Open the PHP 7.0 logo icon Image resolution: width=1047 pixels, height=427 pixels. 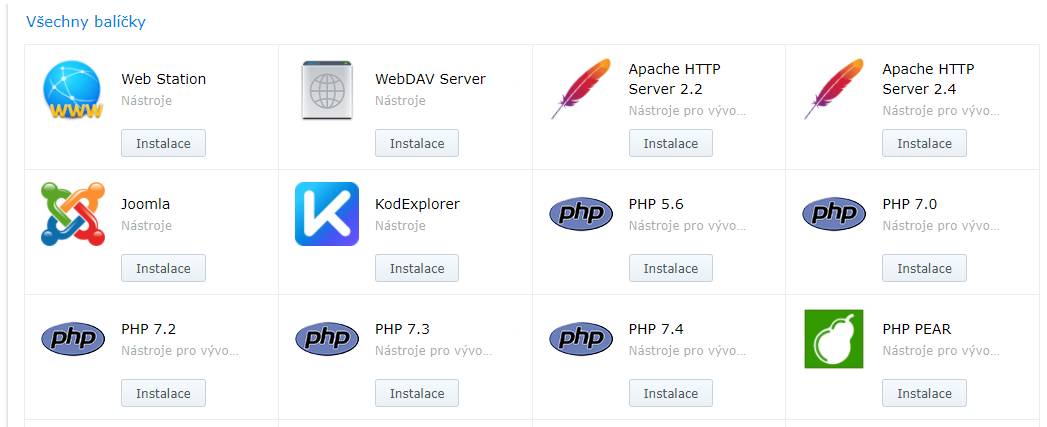point(834,214)
